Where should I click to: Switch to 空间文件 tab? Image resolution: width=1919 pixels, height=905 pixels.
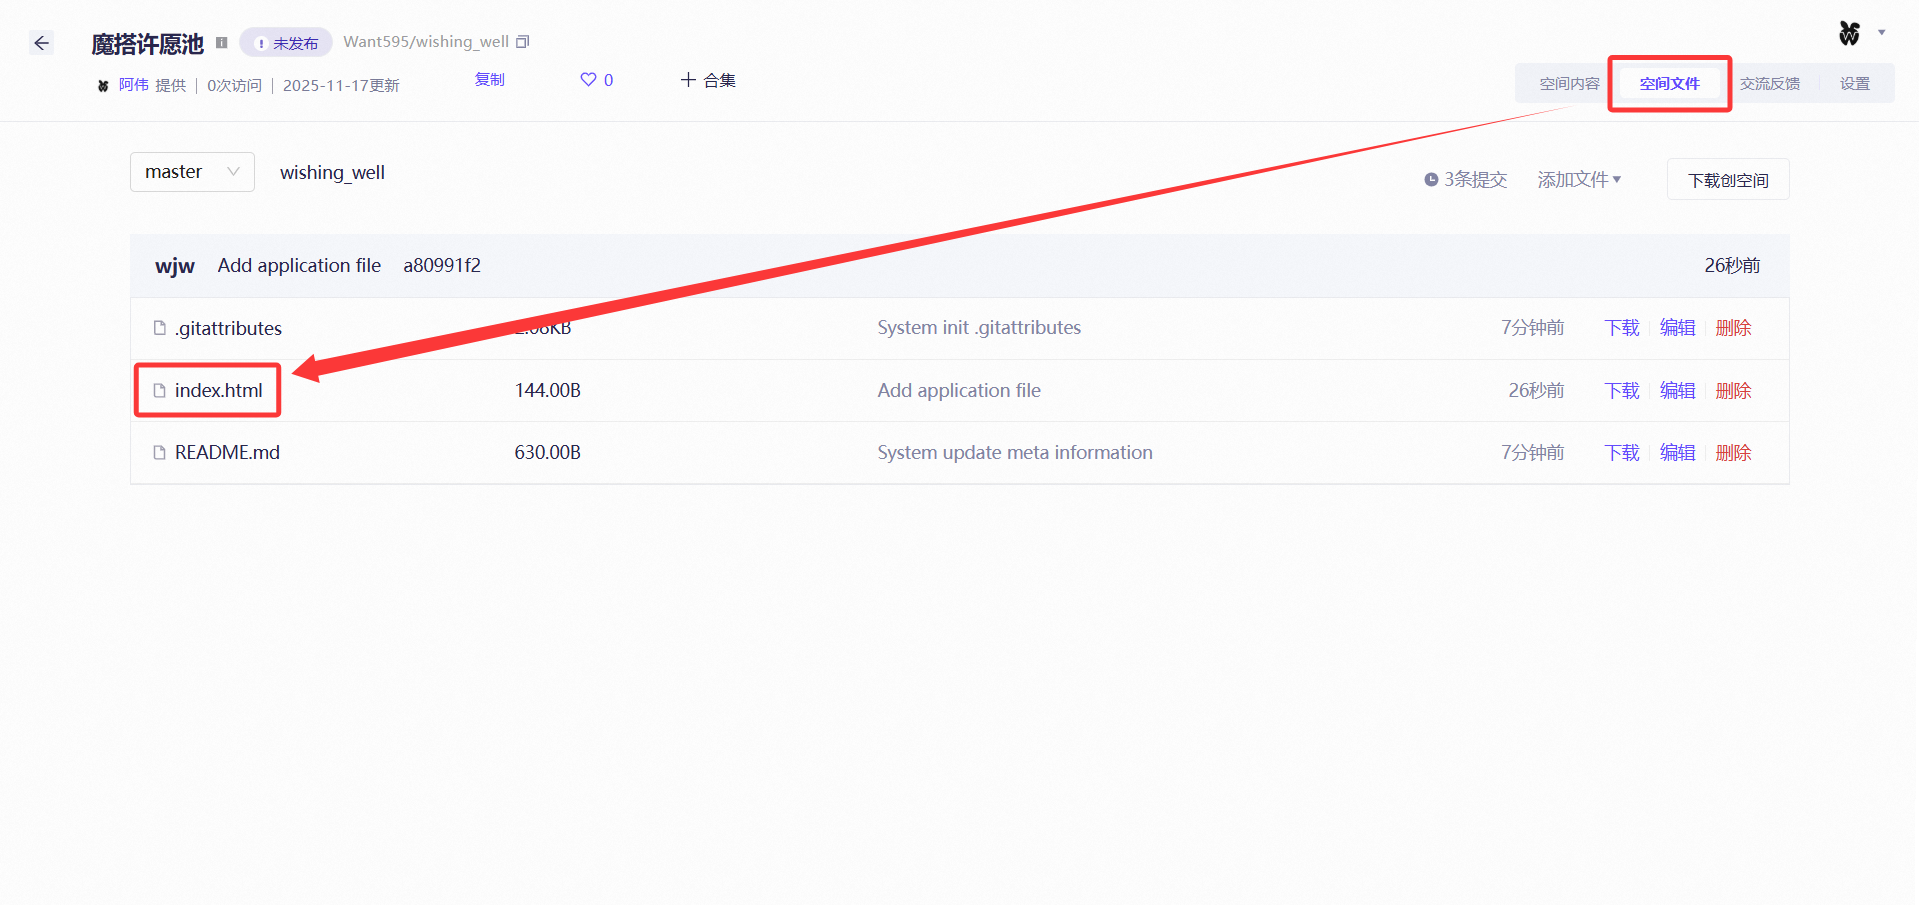coord(1669,84)
